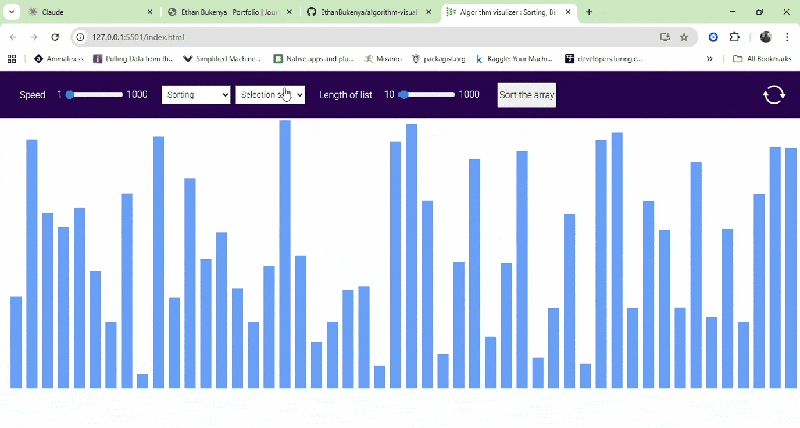
Task: Switch to the Claude tab
Action: point(85,12)
